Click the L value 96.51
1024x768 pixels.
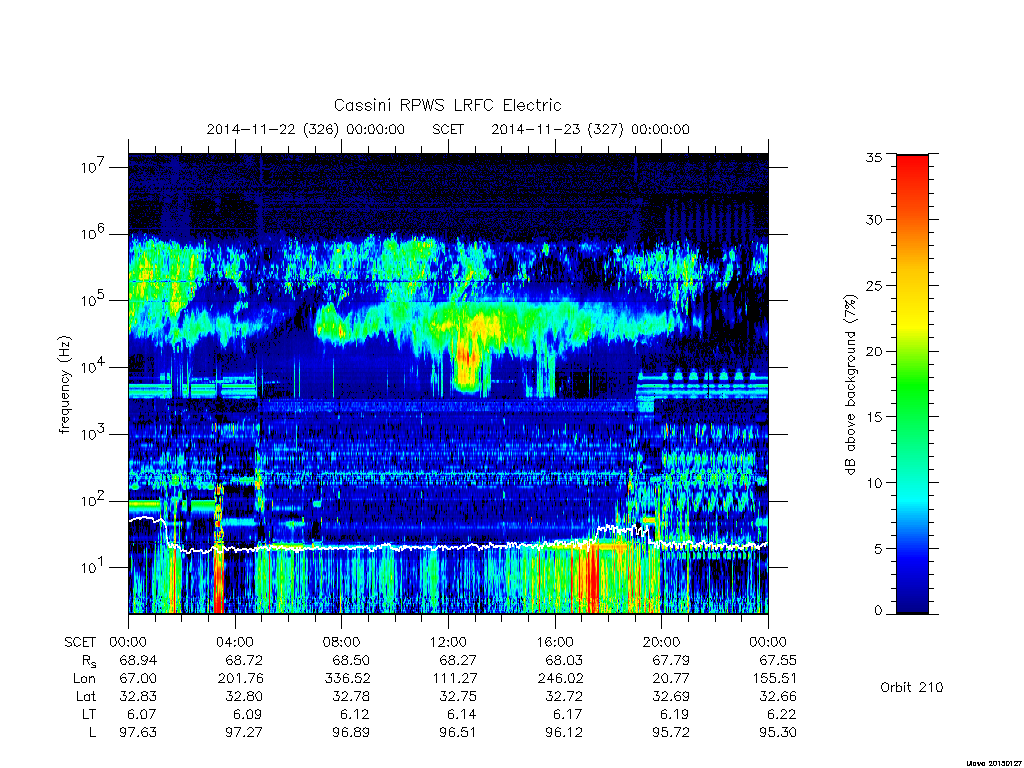(458, 733)
